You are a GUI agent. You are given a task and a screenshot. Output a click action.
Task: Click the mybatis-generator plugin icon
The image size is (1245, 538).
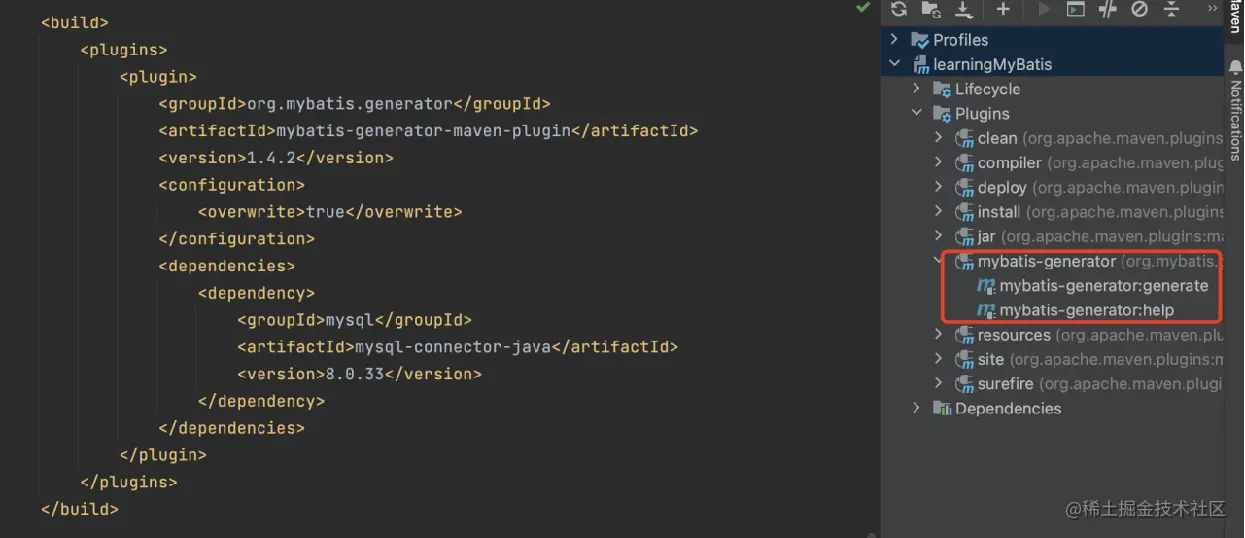coord(964,261)
